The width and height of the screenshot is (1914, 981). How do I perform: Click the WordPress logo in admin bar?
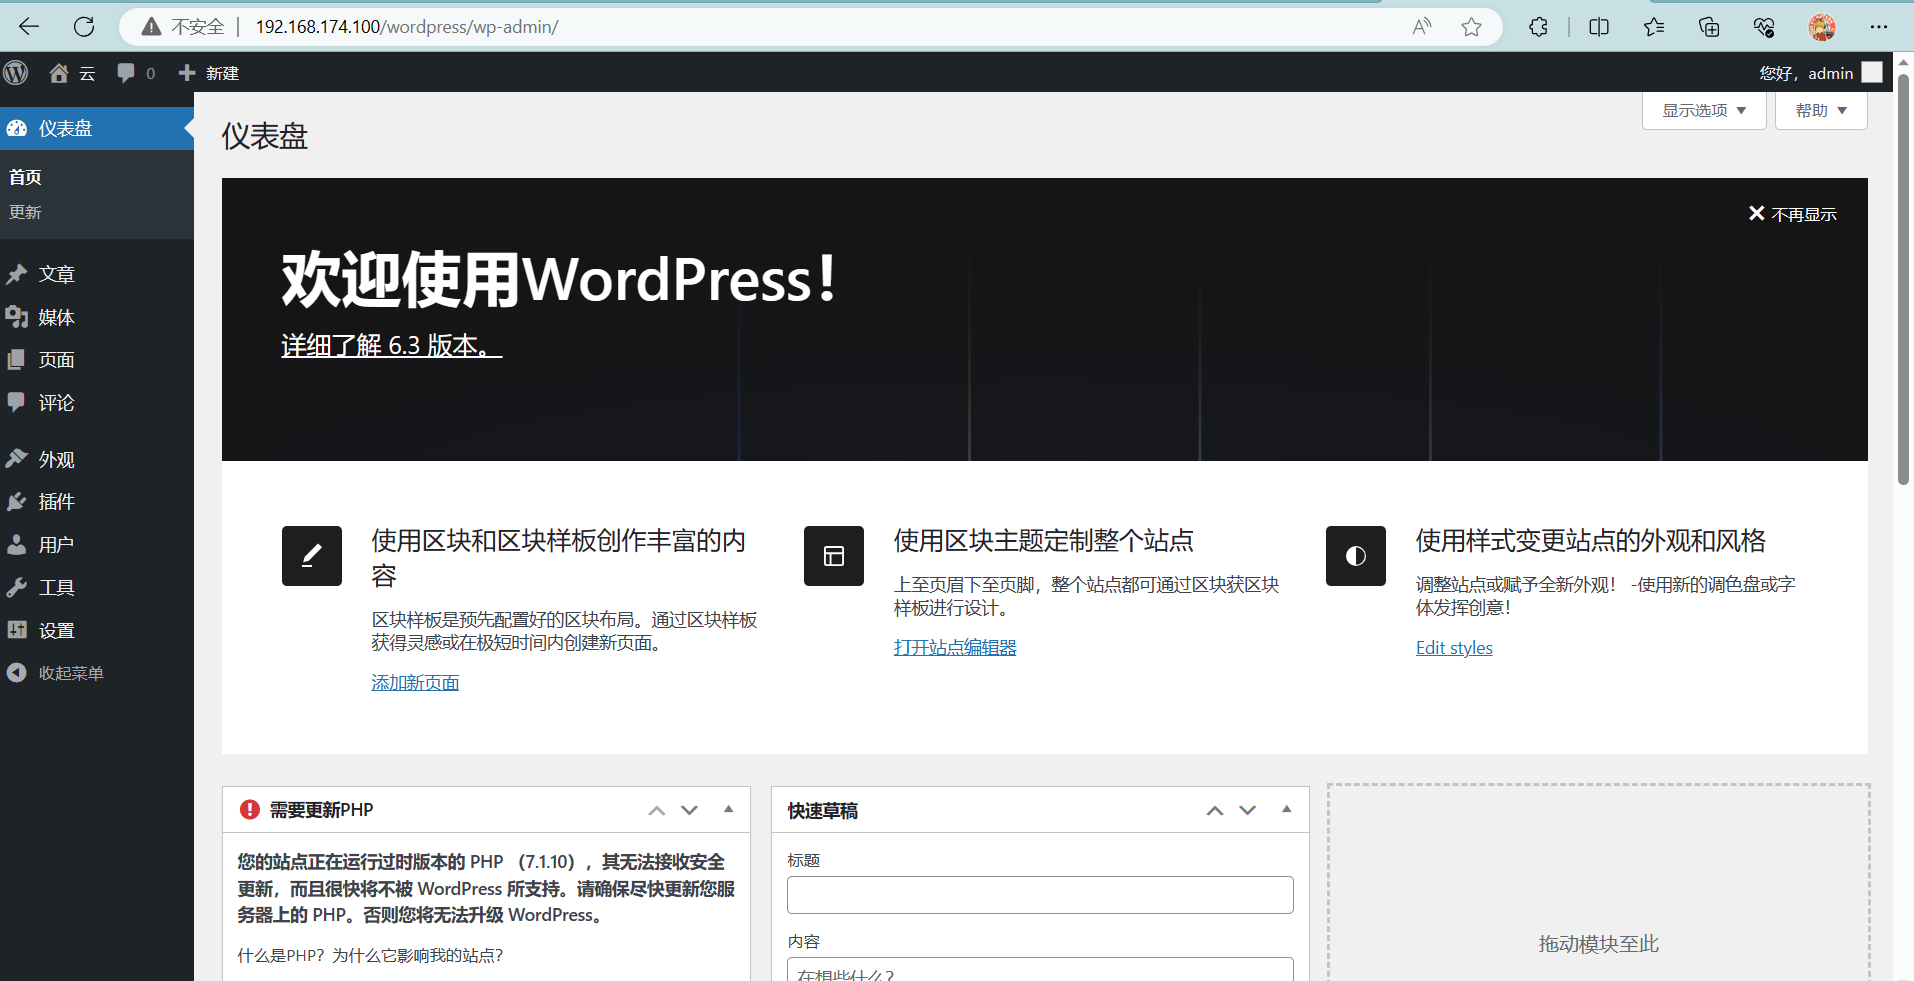coord(16,73)
